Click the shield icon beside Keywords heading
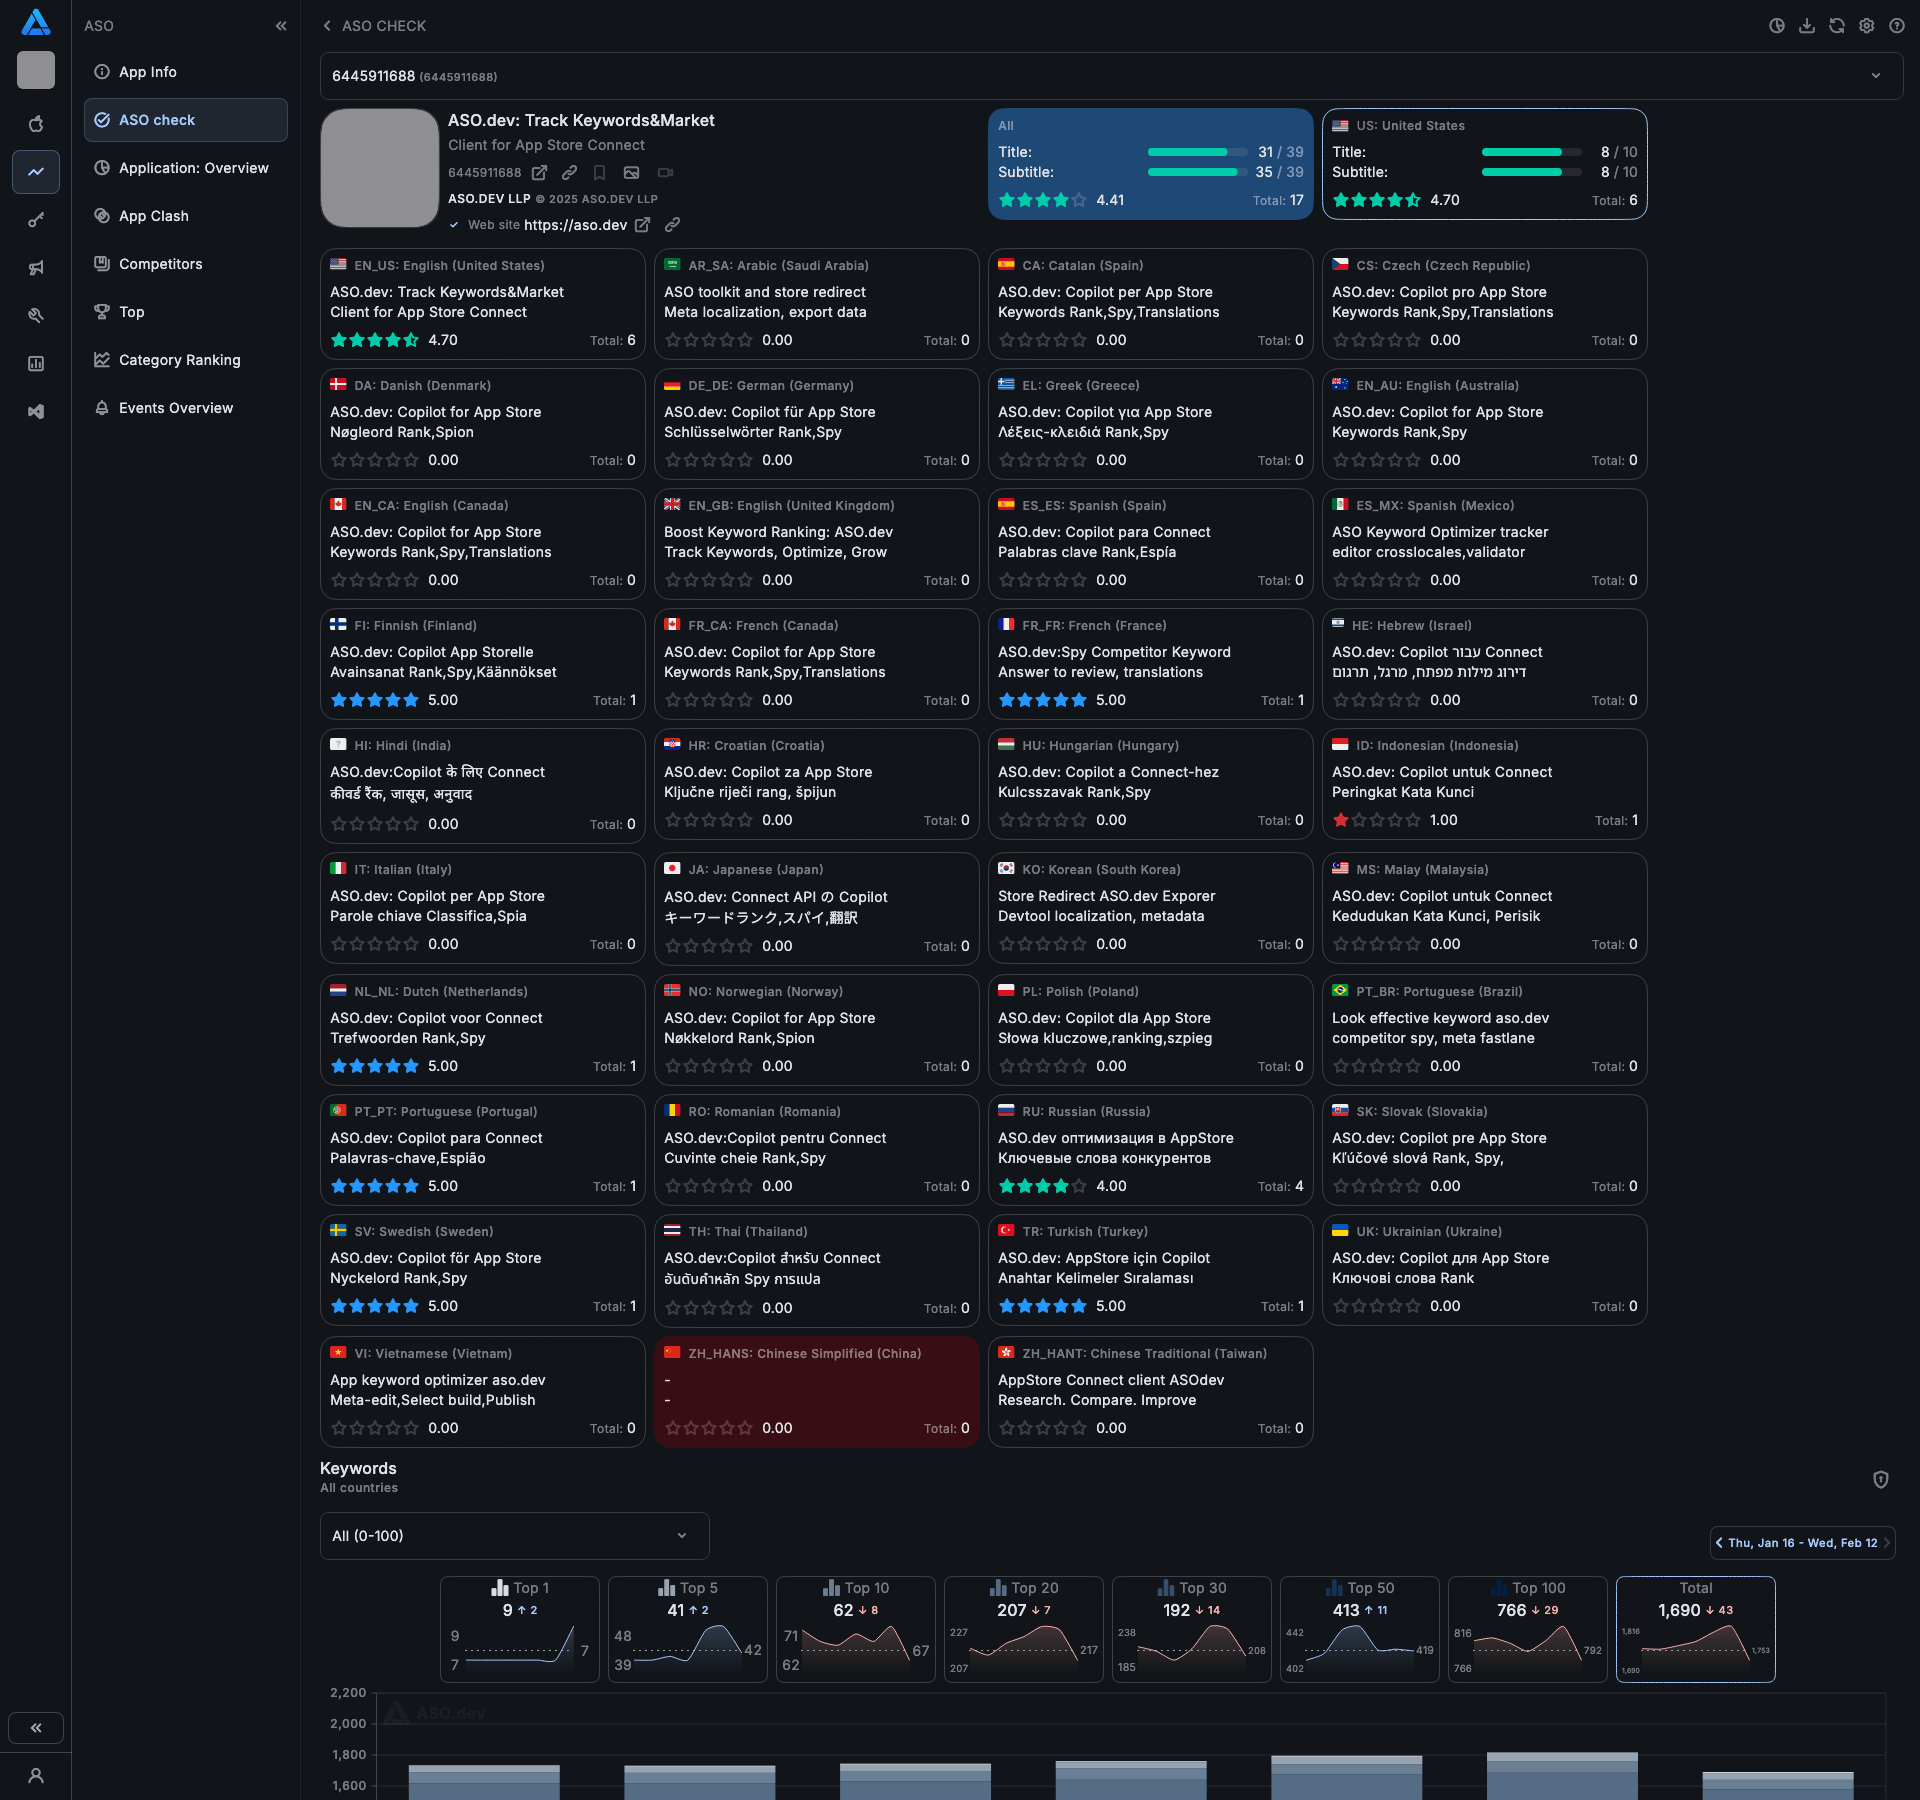1920x1800 pixels. point(1880,1479)
